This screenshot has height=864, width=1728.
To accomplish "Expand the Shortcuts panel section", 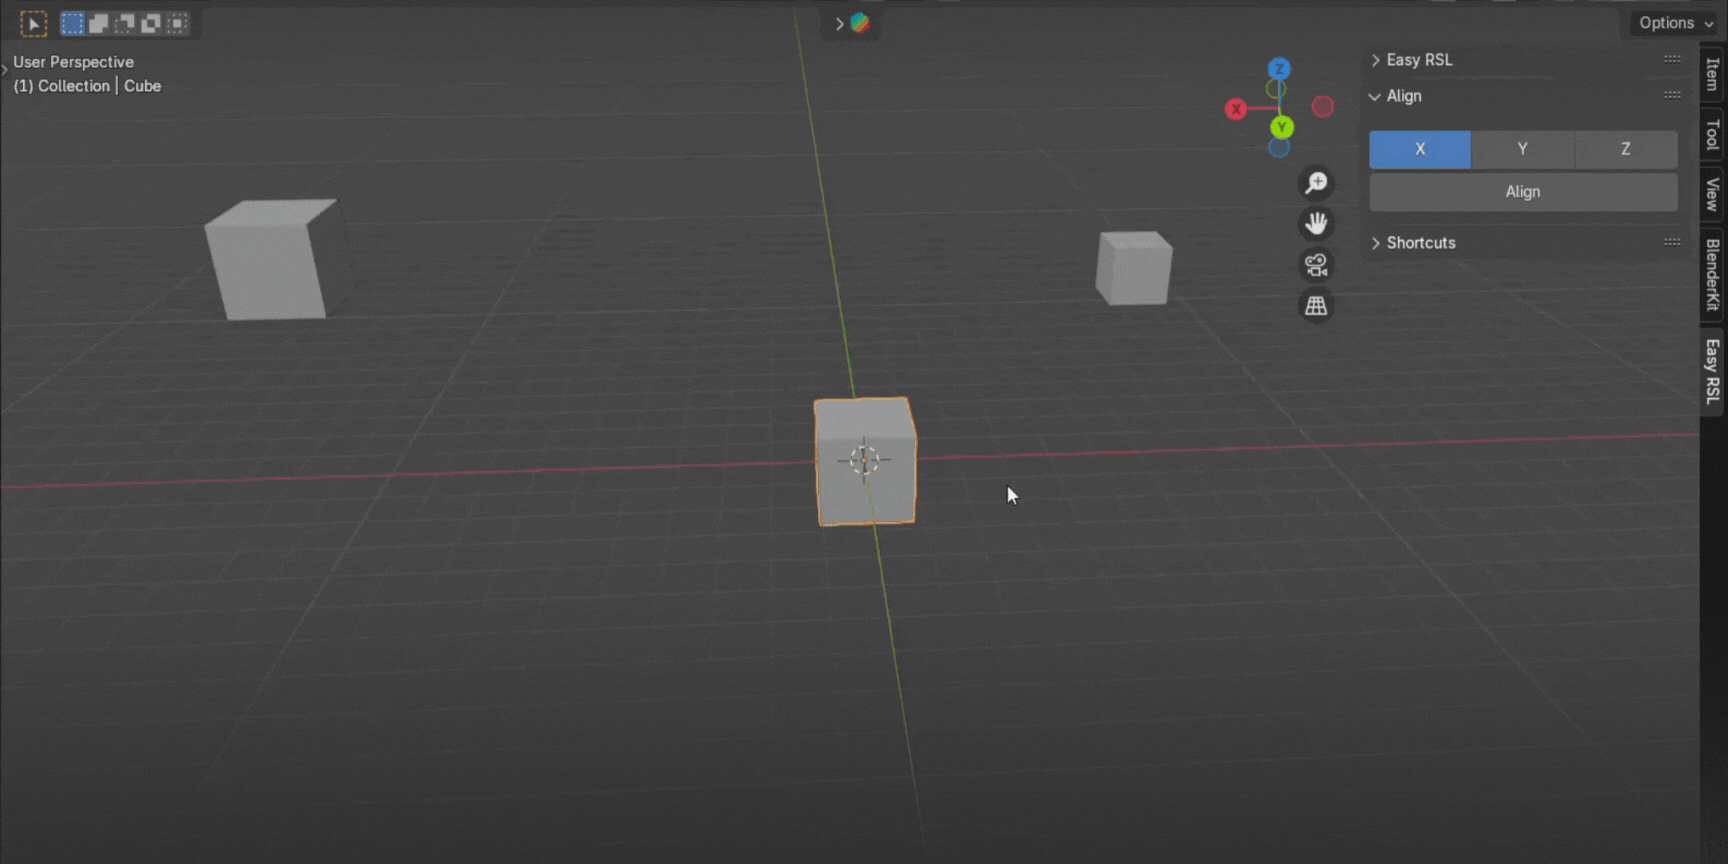I will (x=1420, y=243).
